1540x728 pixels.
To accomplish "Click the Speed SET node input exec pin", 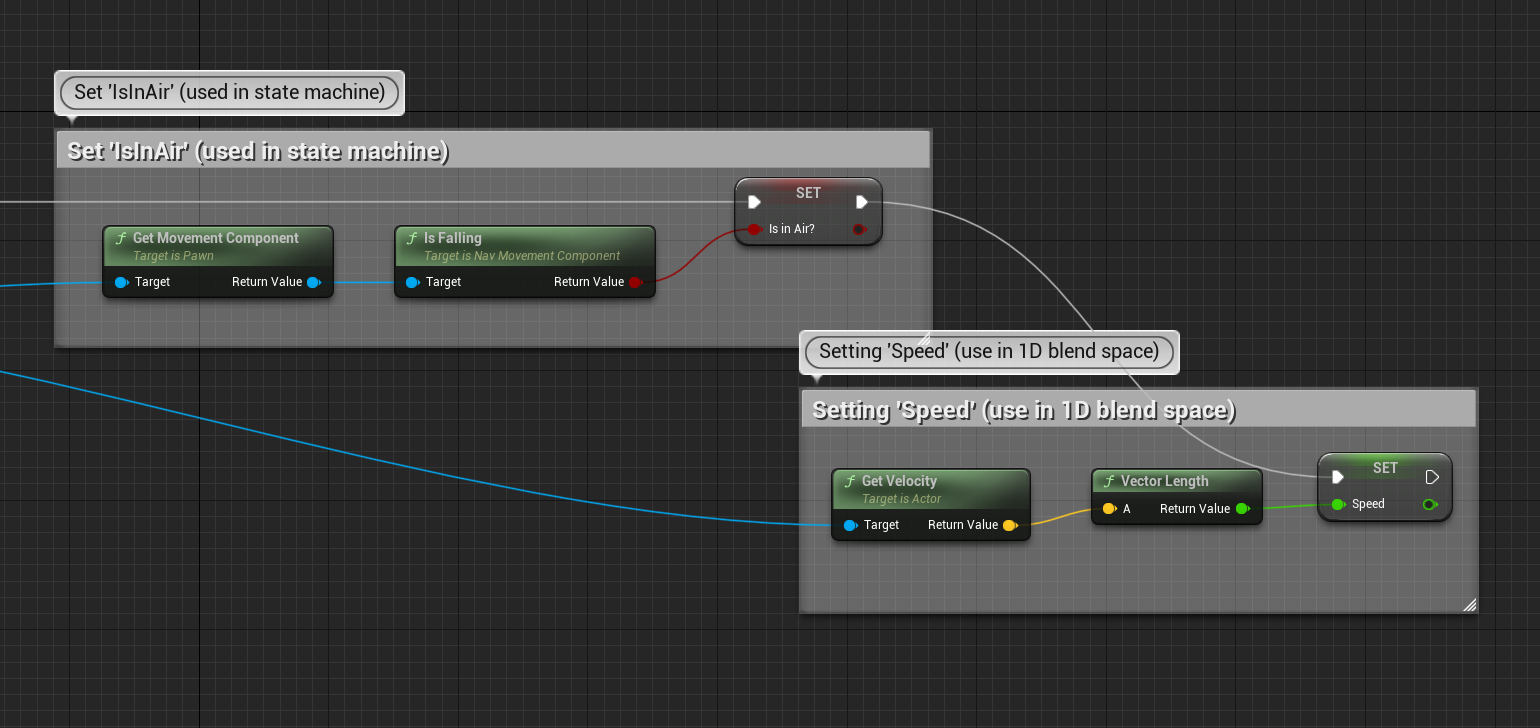I will [1338, 477].
